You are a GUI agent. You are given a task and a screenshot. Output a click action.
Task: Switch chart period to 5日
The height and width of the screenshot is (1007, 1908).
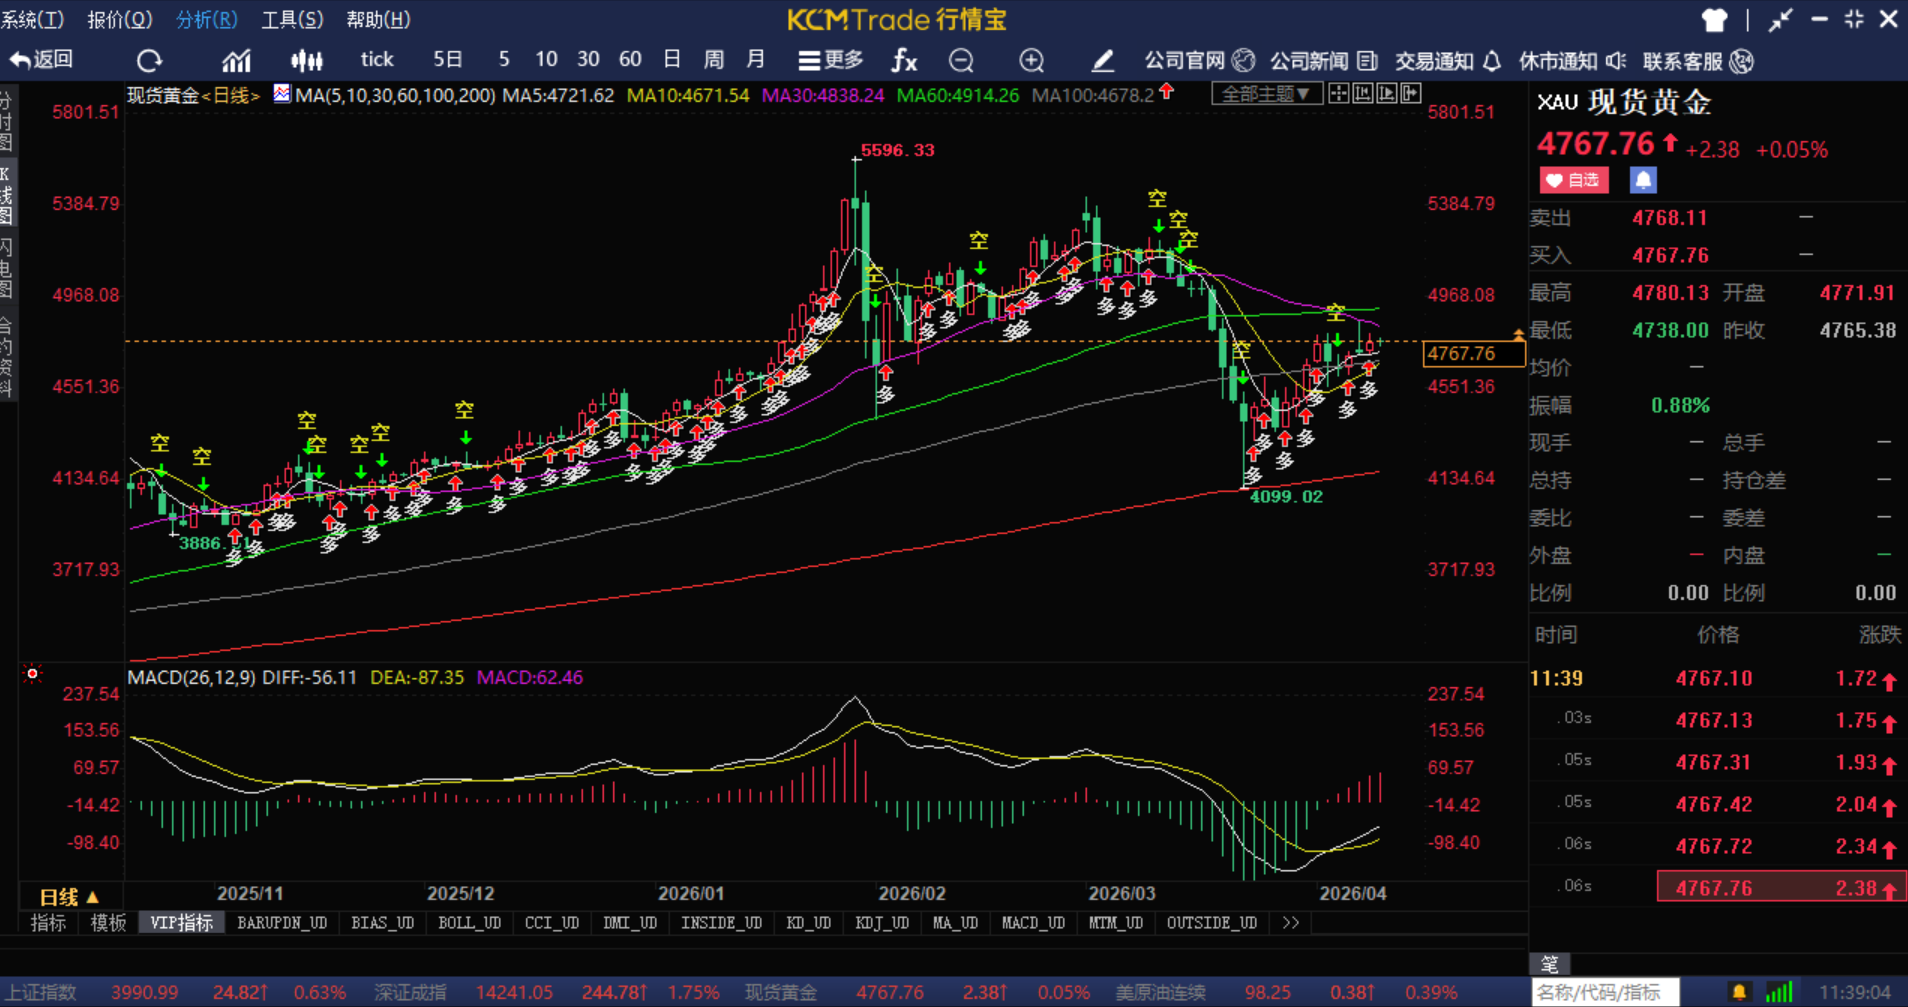pos(448,60)
